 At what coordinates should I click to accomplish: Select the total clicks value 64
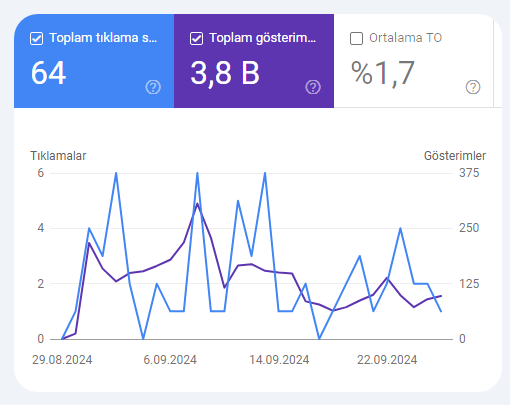click(49, 73)
